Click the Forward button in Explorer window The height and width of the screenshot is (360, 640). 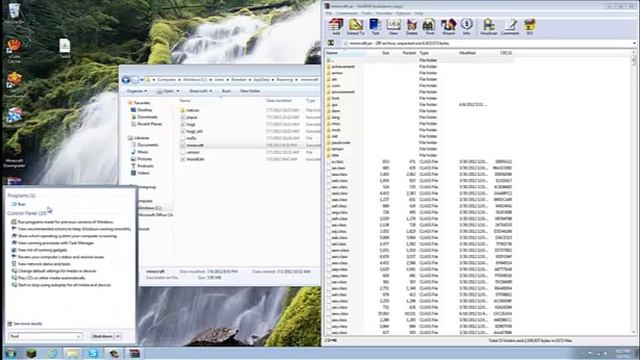click(135, 80)
